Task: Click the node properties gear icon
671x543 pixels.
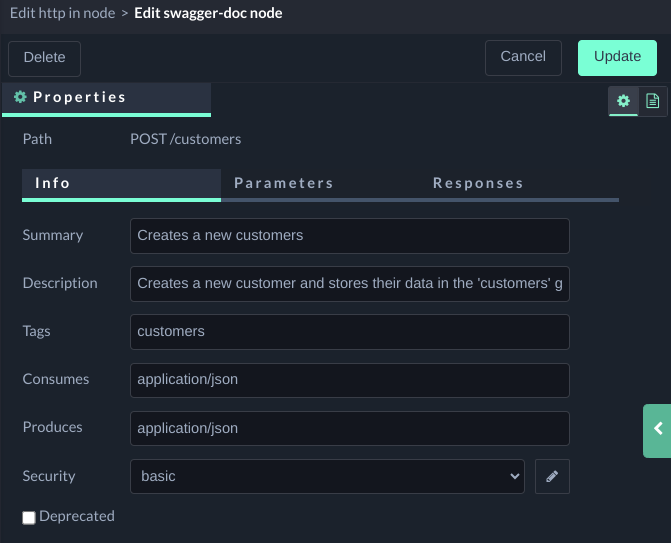Action: click(x=624, y=101)
